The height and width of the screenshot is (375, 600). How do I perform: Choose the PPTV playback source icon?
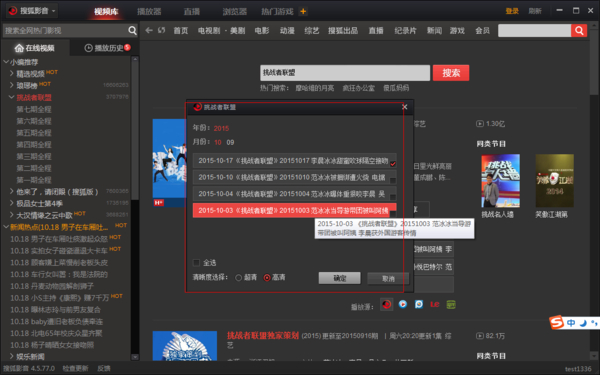(x=419, y=304)
